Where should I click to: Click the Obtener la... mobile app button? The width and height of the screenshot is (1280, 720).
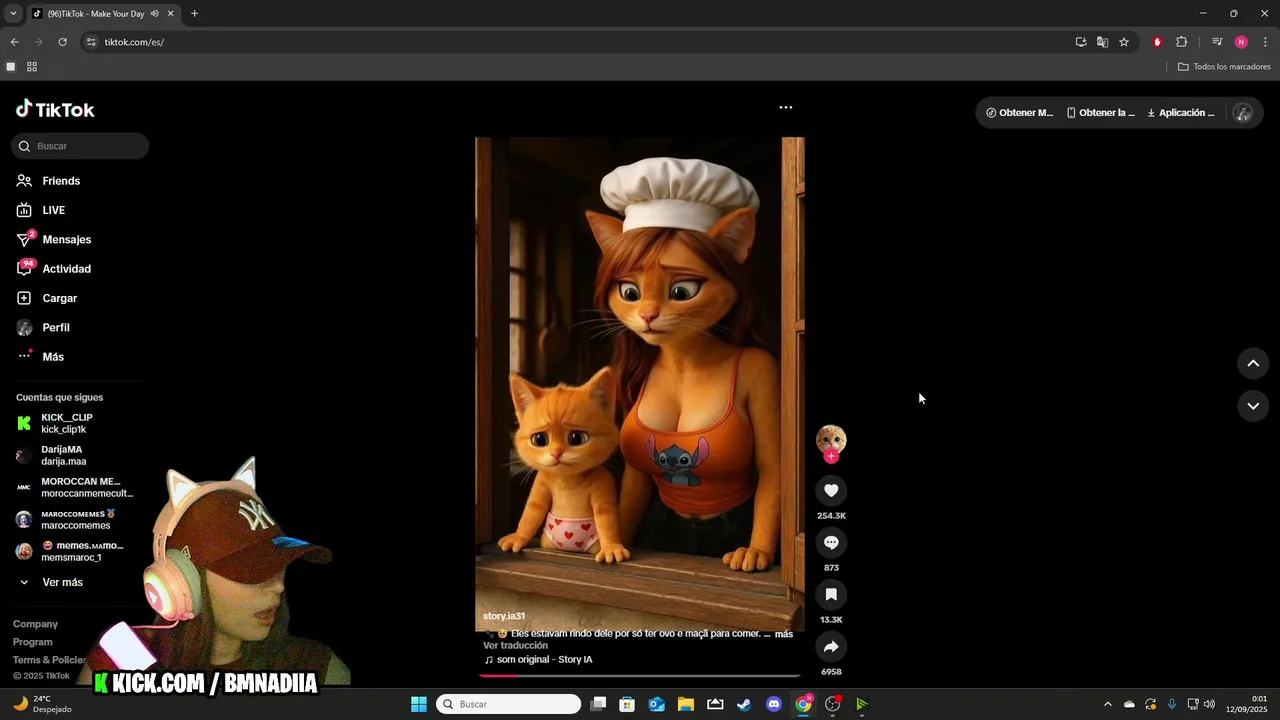1101,113
